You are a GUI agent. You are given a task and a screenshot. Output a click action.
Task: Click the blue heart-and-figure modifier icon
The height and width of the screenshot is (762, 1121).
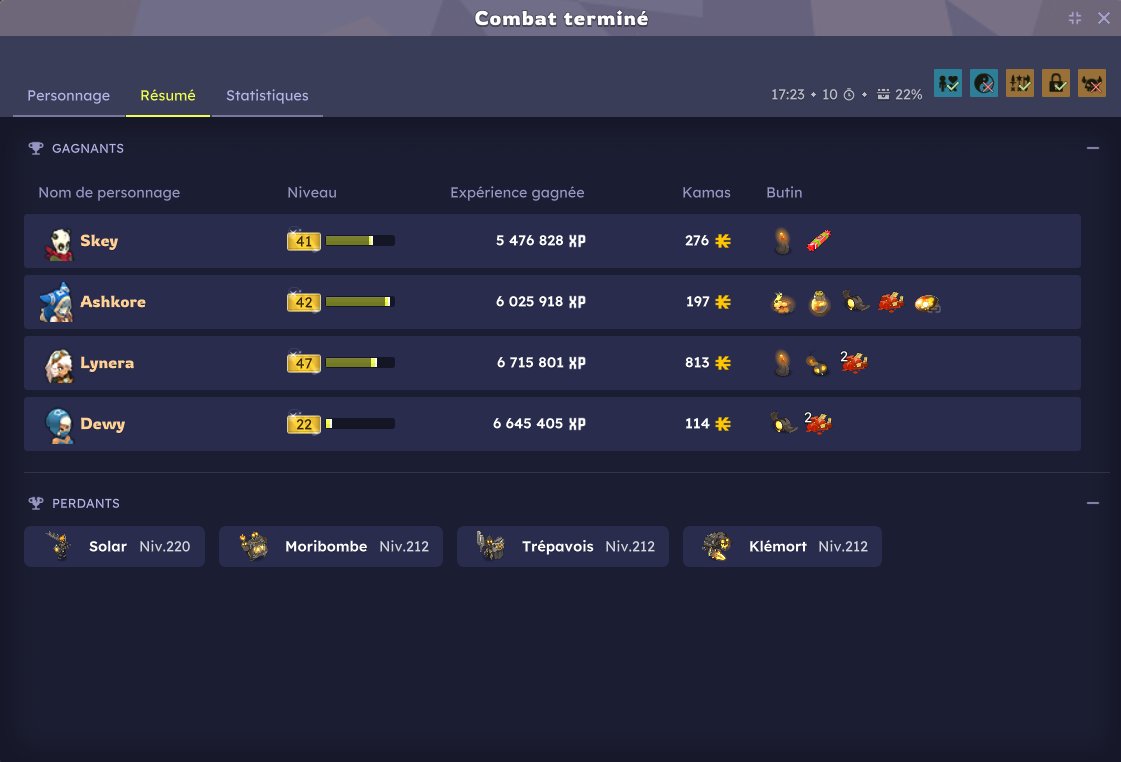pyautogui.click(x=948, y=83)
